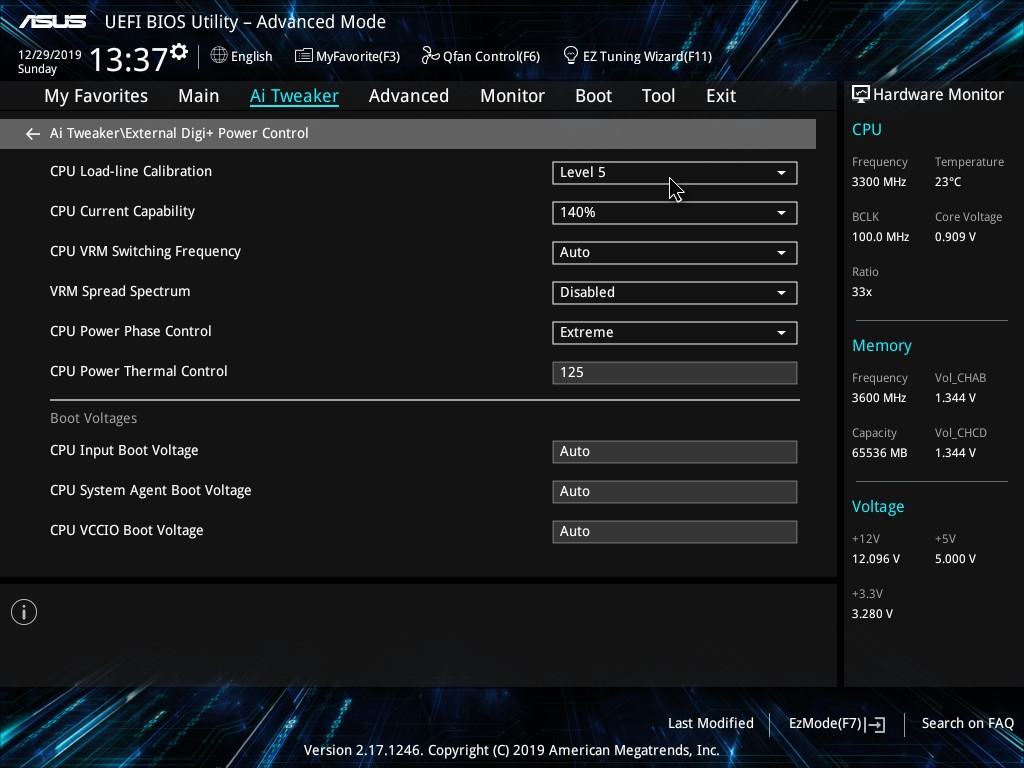Open the CPU Current Capability dropdown

(675, 212)
